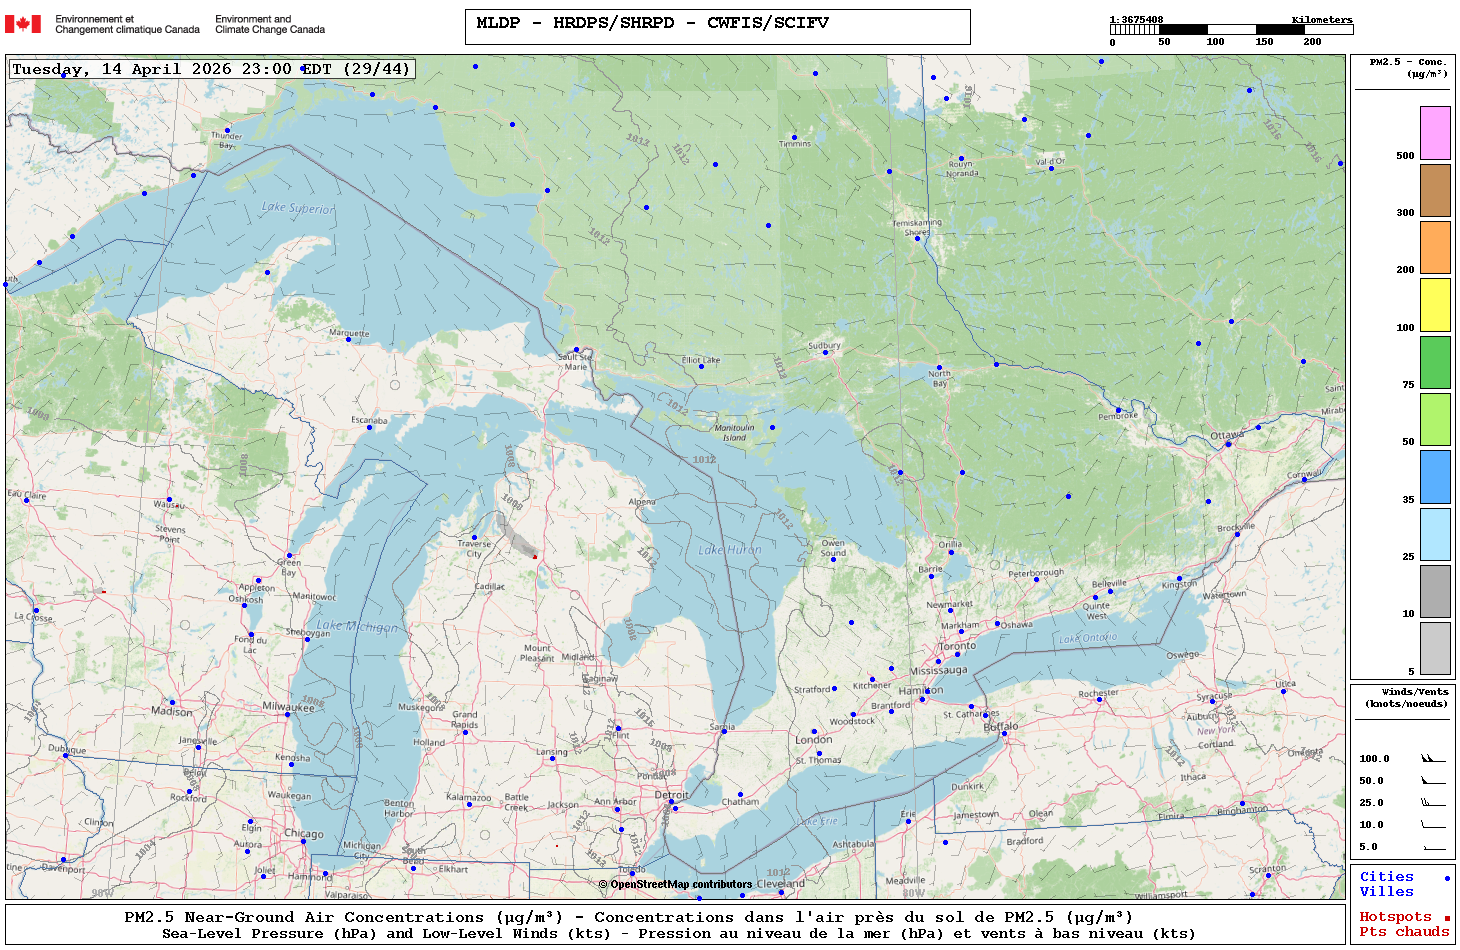The width and height of the screenshot is (1460, 950).
Task: Select the yellow 100 concentration swatch
Action: pos(1435,305)
